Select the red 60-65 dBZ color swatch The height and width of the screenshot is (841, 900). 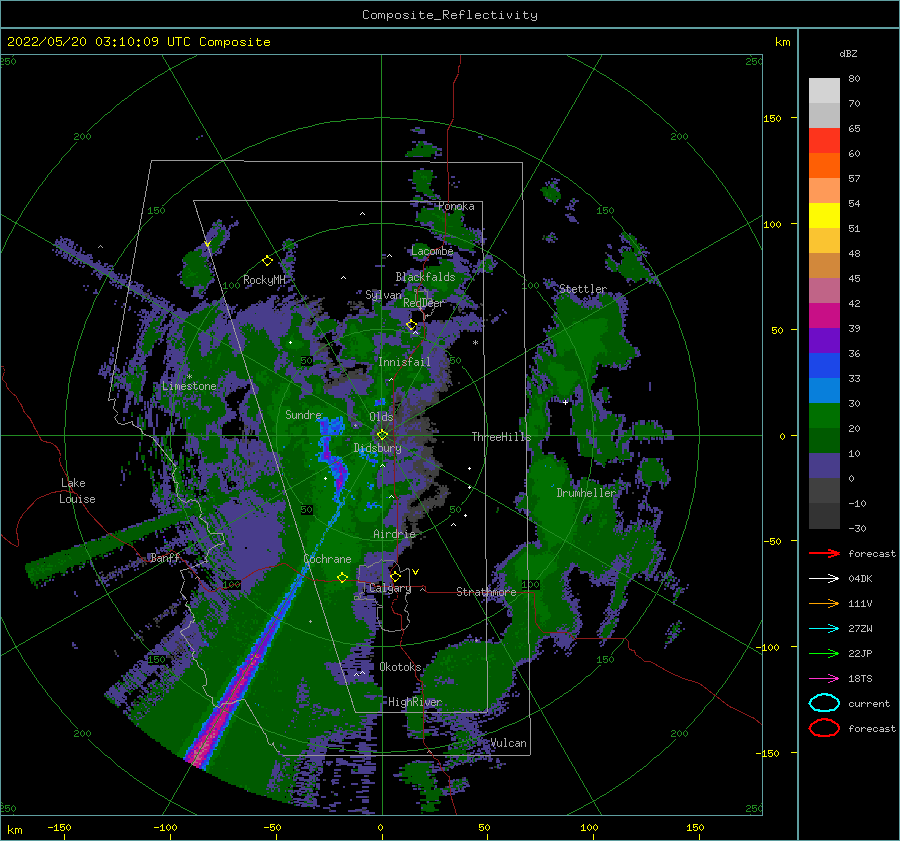(824, 141)
